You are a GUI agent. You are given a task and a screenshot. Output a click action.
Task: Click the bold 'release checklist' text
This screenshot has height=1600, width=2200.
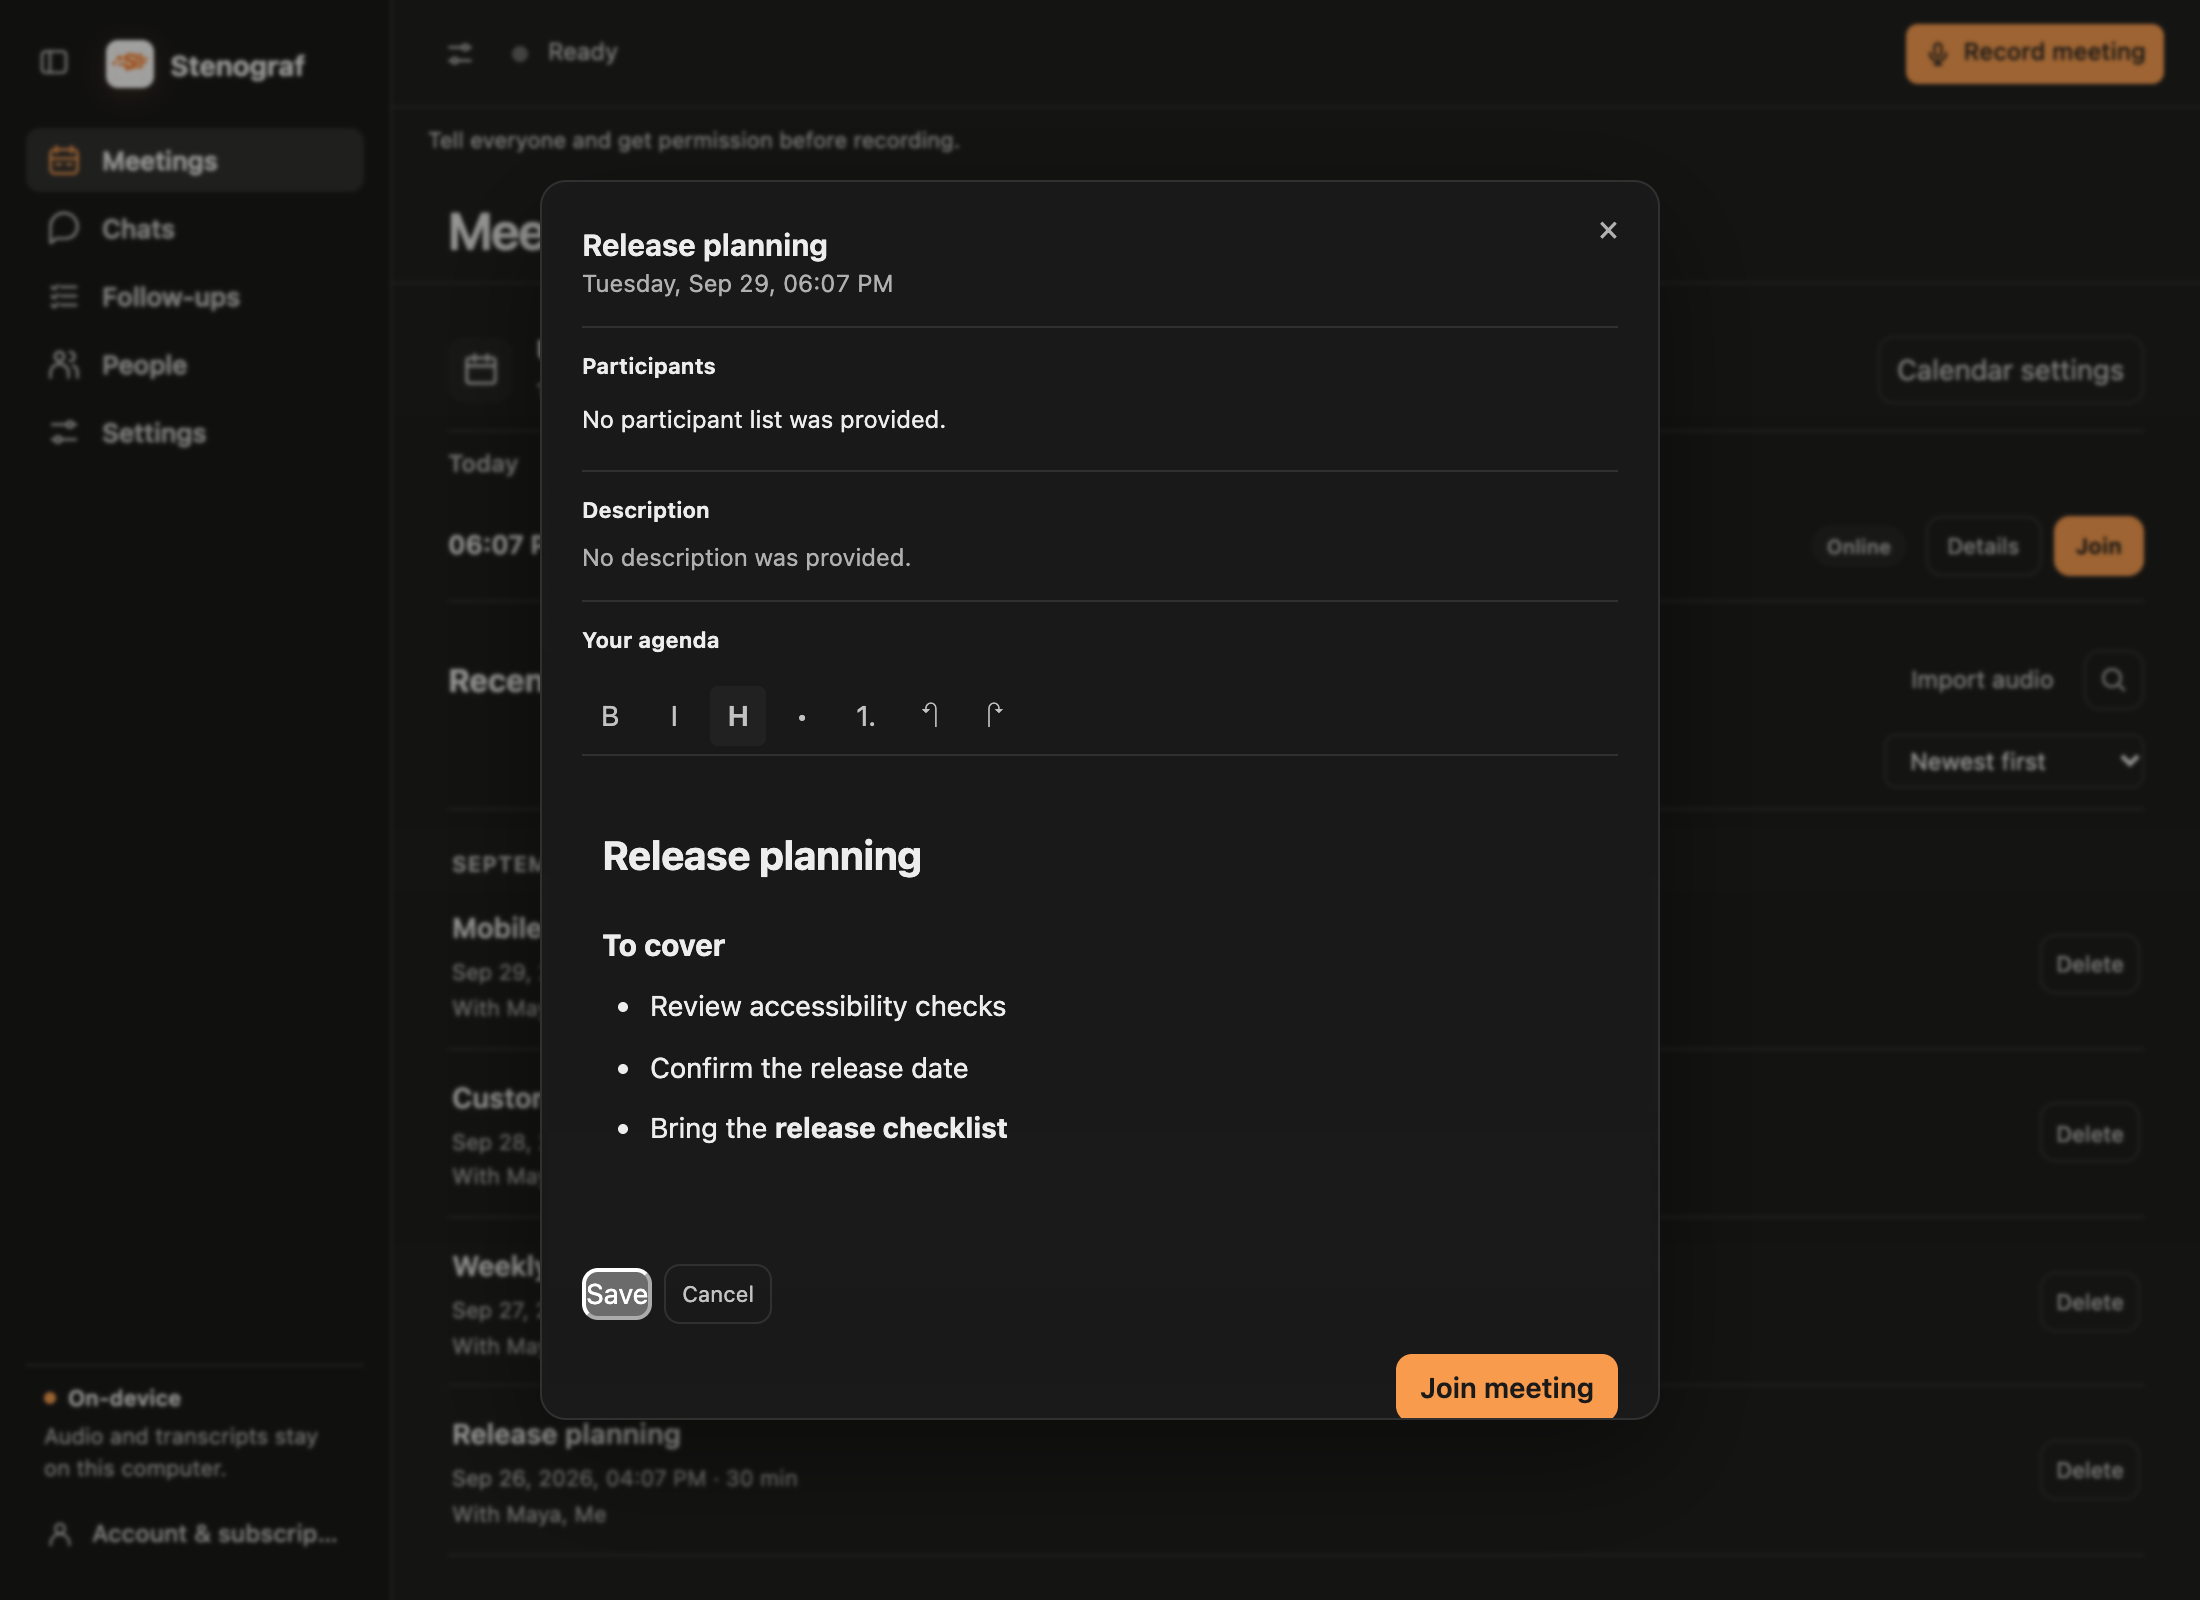pos(891,1128)
